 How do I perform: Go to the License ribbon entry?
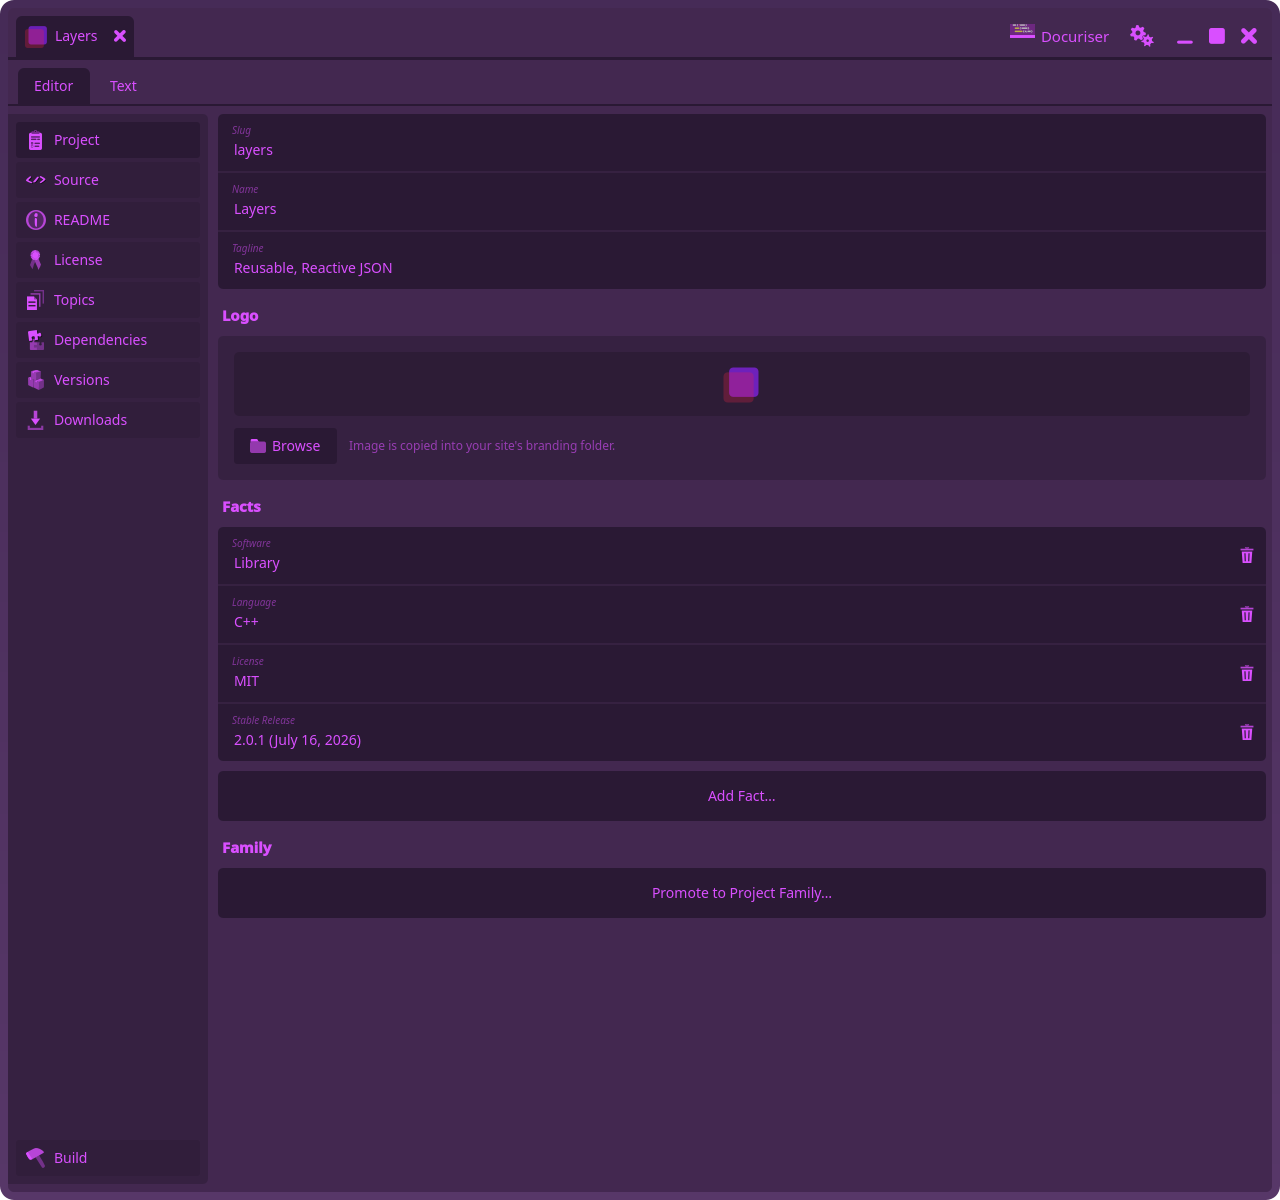tap(108, 260)
